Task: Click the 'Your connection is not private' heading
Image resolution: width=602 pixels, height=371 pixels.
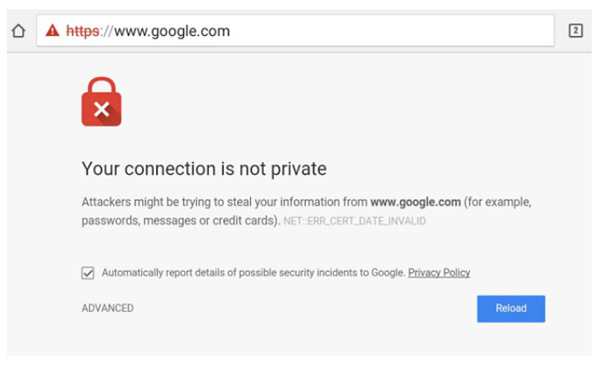Action: point(204,169)
